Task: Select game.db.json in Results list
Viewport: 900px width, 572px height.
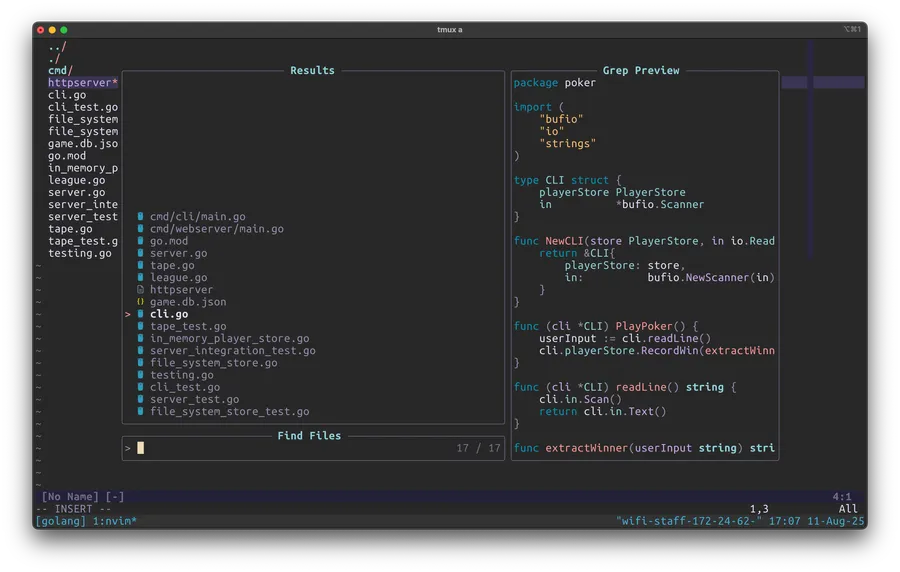Action: [x=188, y=302]
